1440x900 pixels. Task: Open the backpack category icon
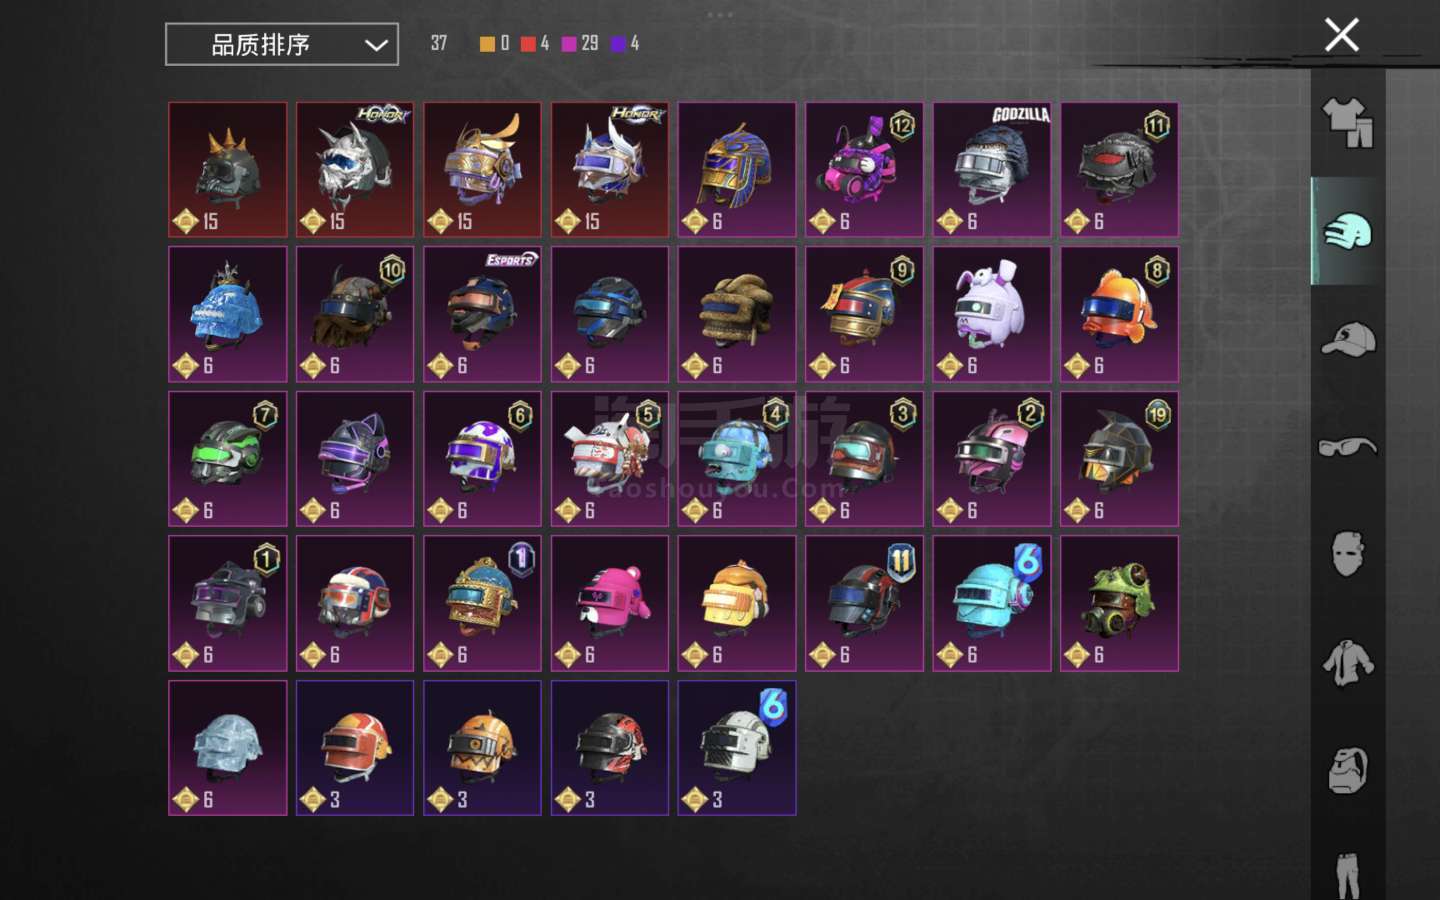[1348, 770]
